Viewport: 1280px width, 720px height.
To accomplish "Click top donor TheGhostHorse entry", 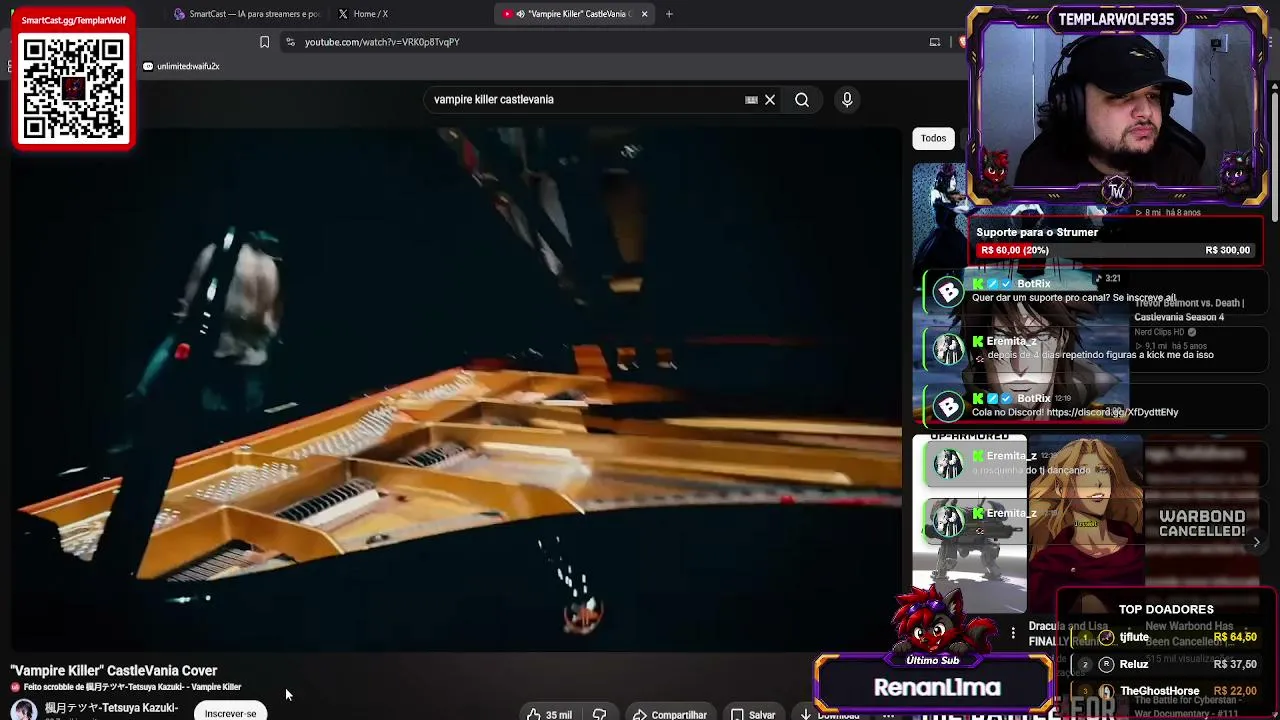I will coord(1166,691).
